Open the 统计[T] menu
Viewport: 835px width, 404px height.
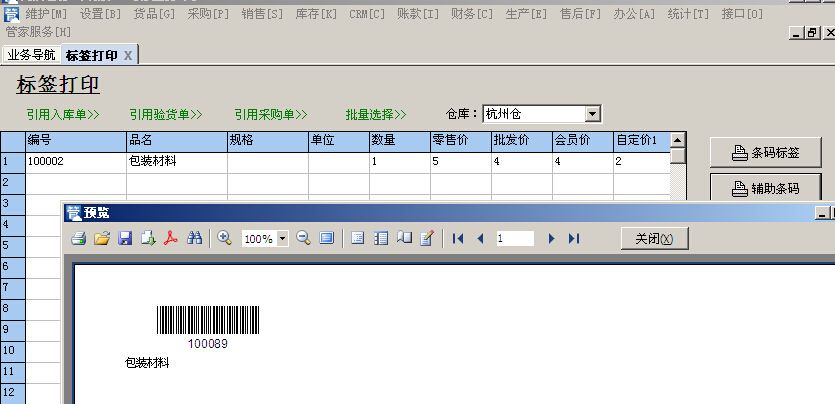[x=688, y=14]
